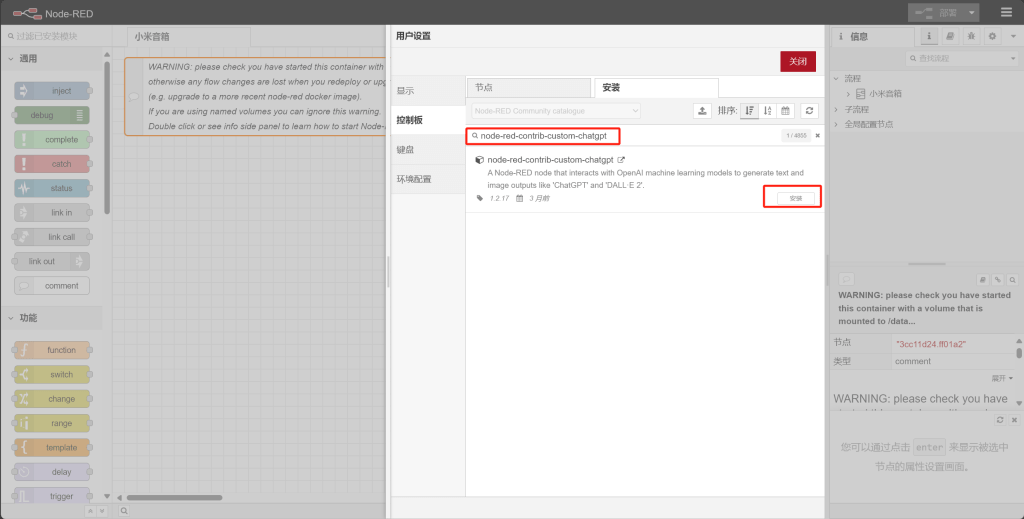Screen dimensions: 1024x519
Task: Expand the 小米音箱 flow tree item
Action: coord(848,94)
